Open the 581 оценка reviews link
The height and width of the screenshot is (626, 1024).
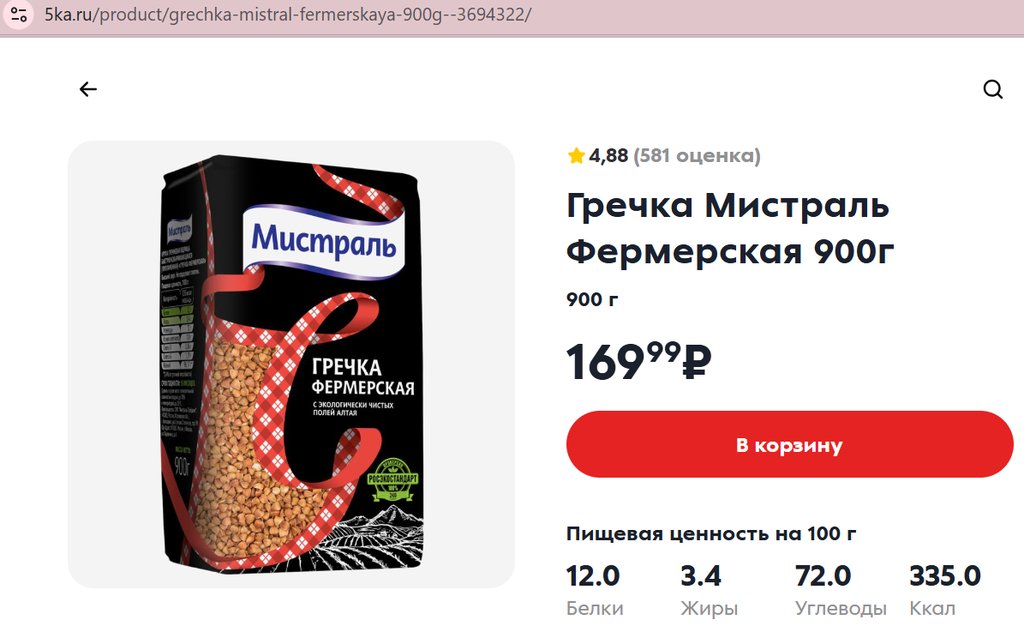[697, 156]
